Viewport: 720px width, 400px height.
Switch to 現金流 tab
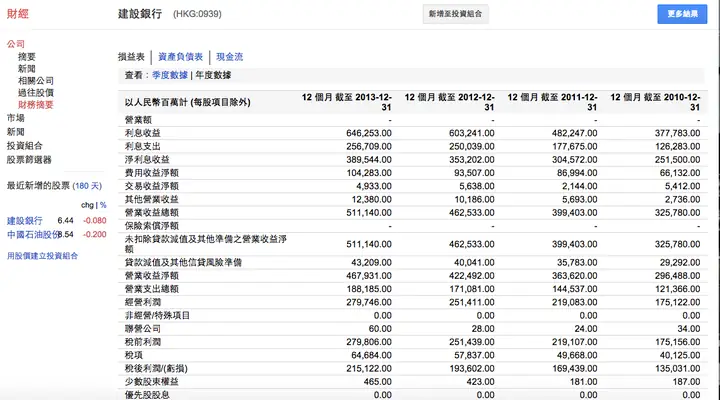click(230, 57)
